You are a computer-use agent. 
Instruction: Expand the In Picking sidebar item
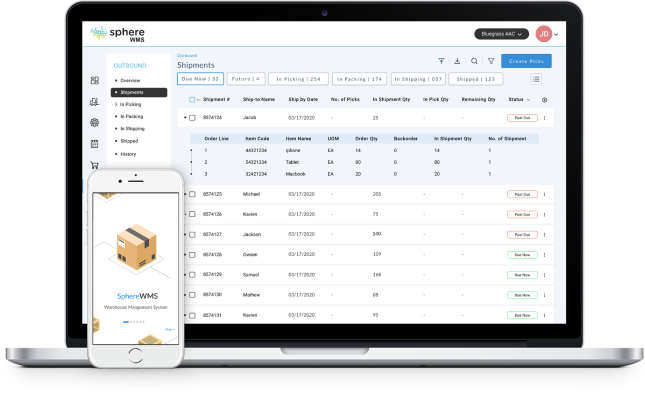(x=128, y=104)
